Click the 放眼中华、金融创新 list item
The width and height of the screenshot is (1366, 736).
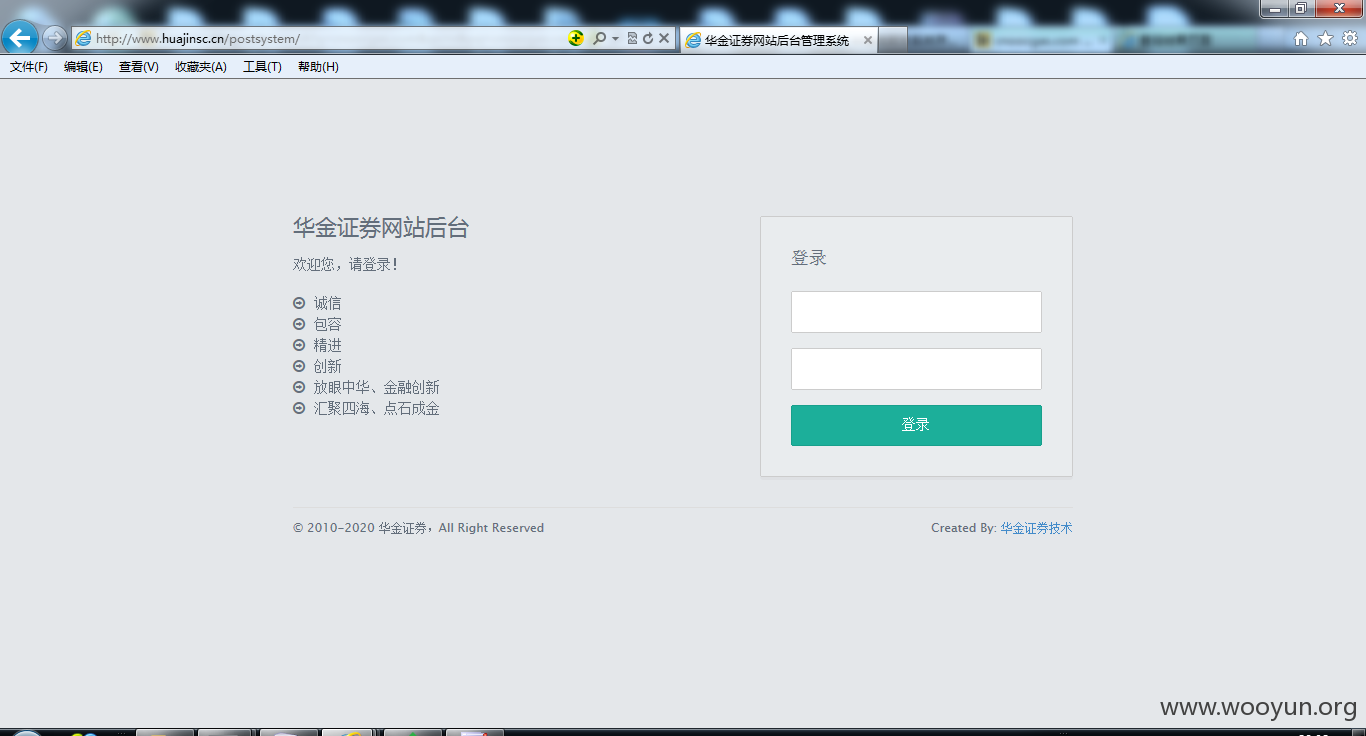(376, 387)
